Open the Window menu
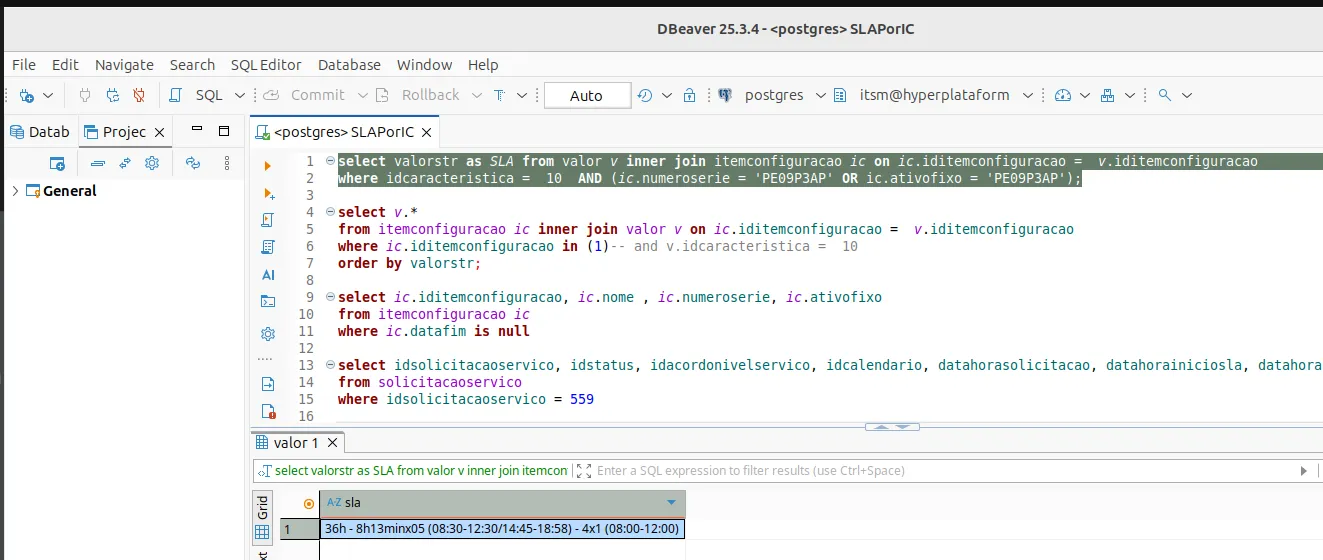 (x=424, y=65)
